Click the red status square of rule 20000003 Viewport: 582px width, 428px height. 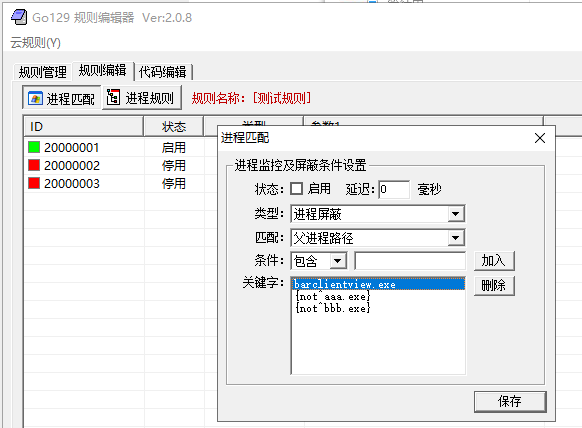pos(34,183)
